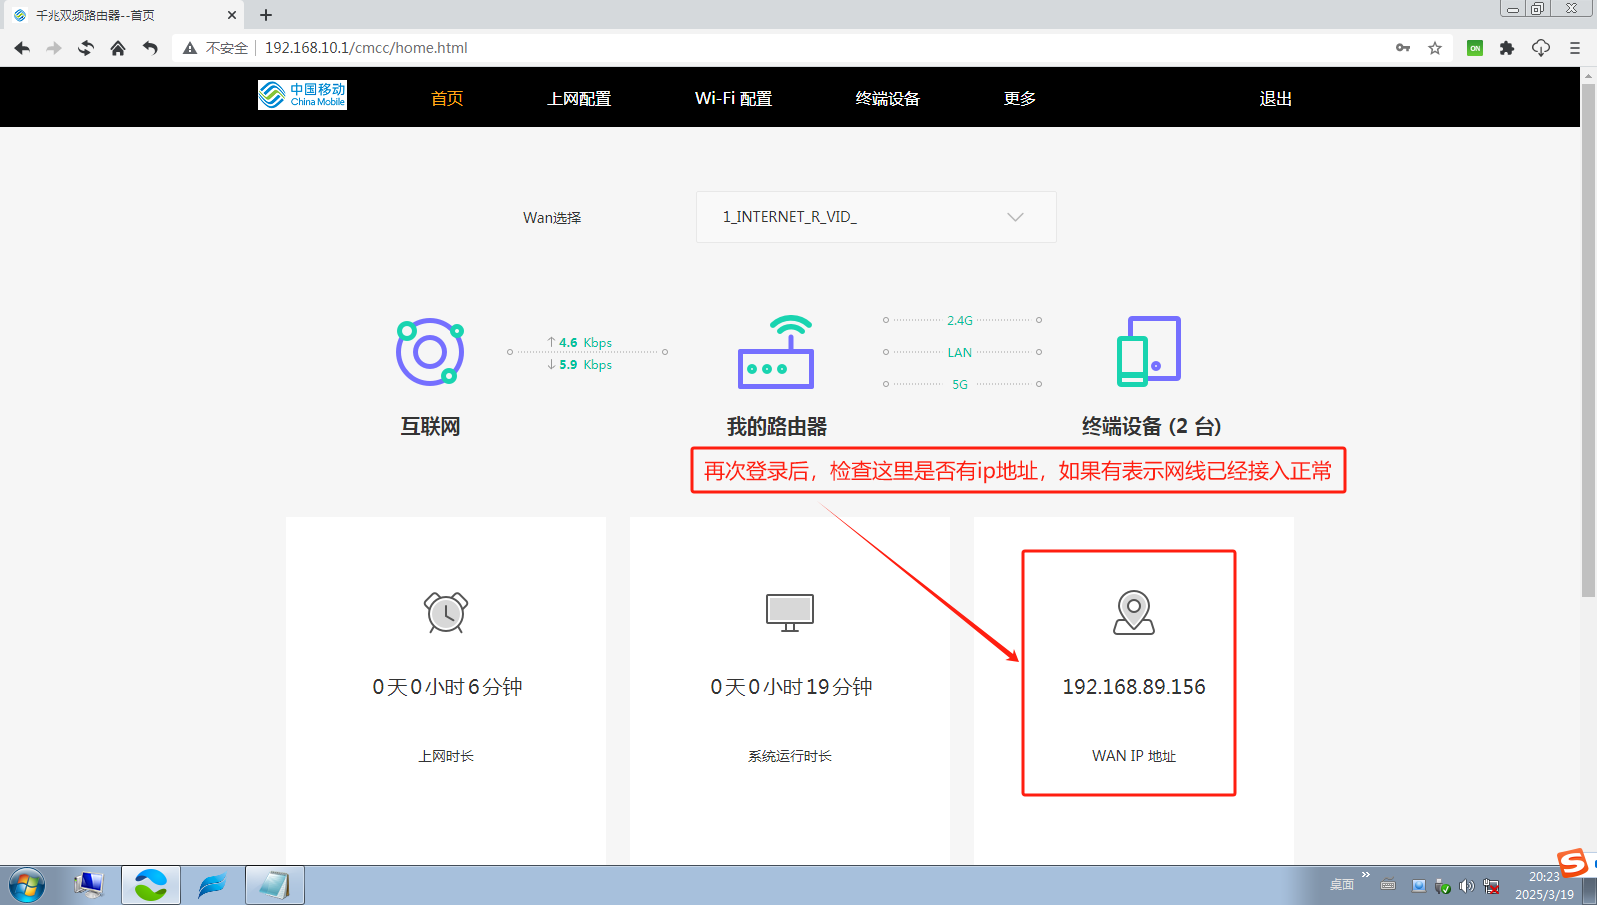The height and width of the screenshot is (905, 1597).
Task: Open the 更多 menu
Action: click(x=1020, y=98)
